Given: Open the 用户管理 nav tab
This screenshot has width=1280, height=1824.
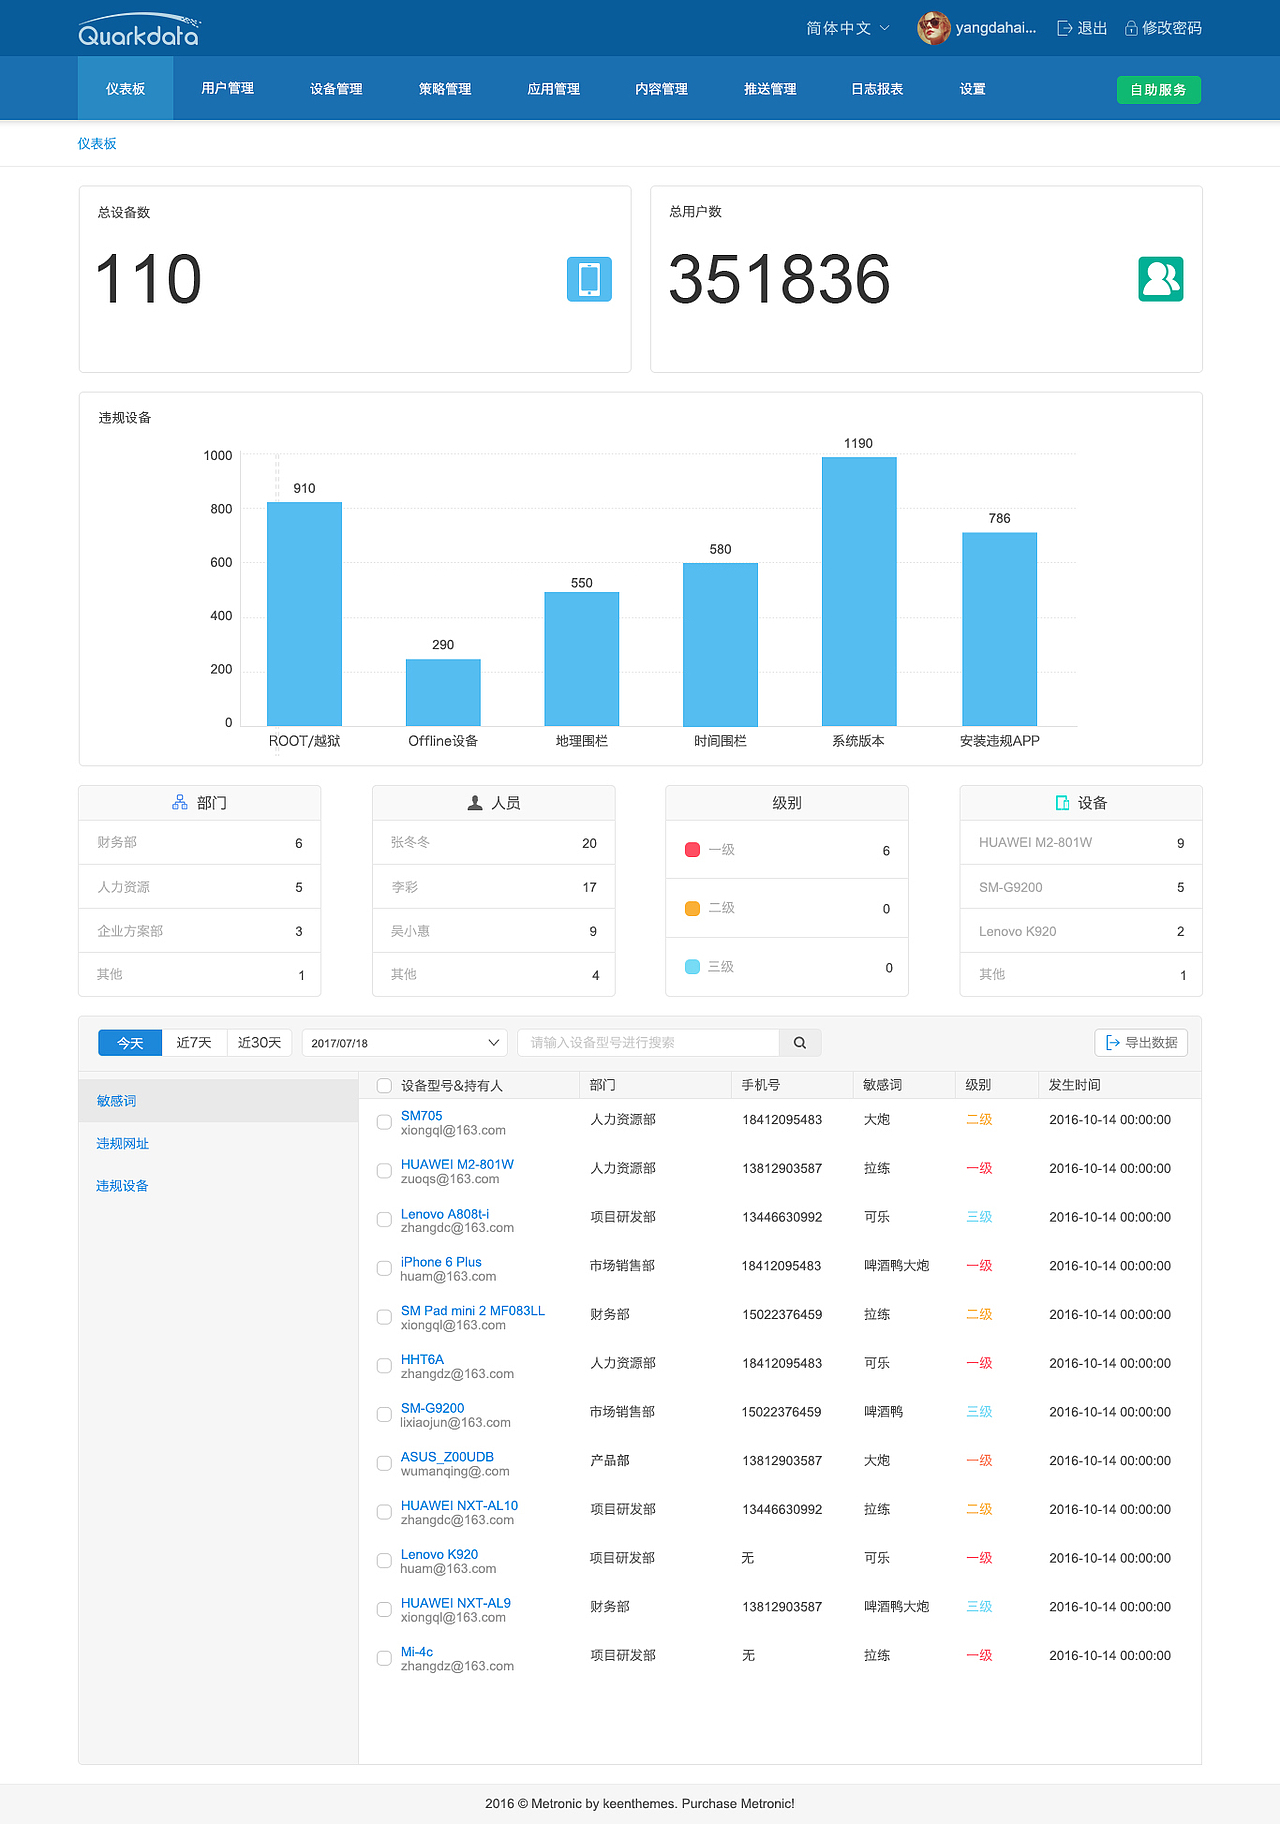Looking at the screenshot, I should point(227,88).
